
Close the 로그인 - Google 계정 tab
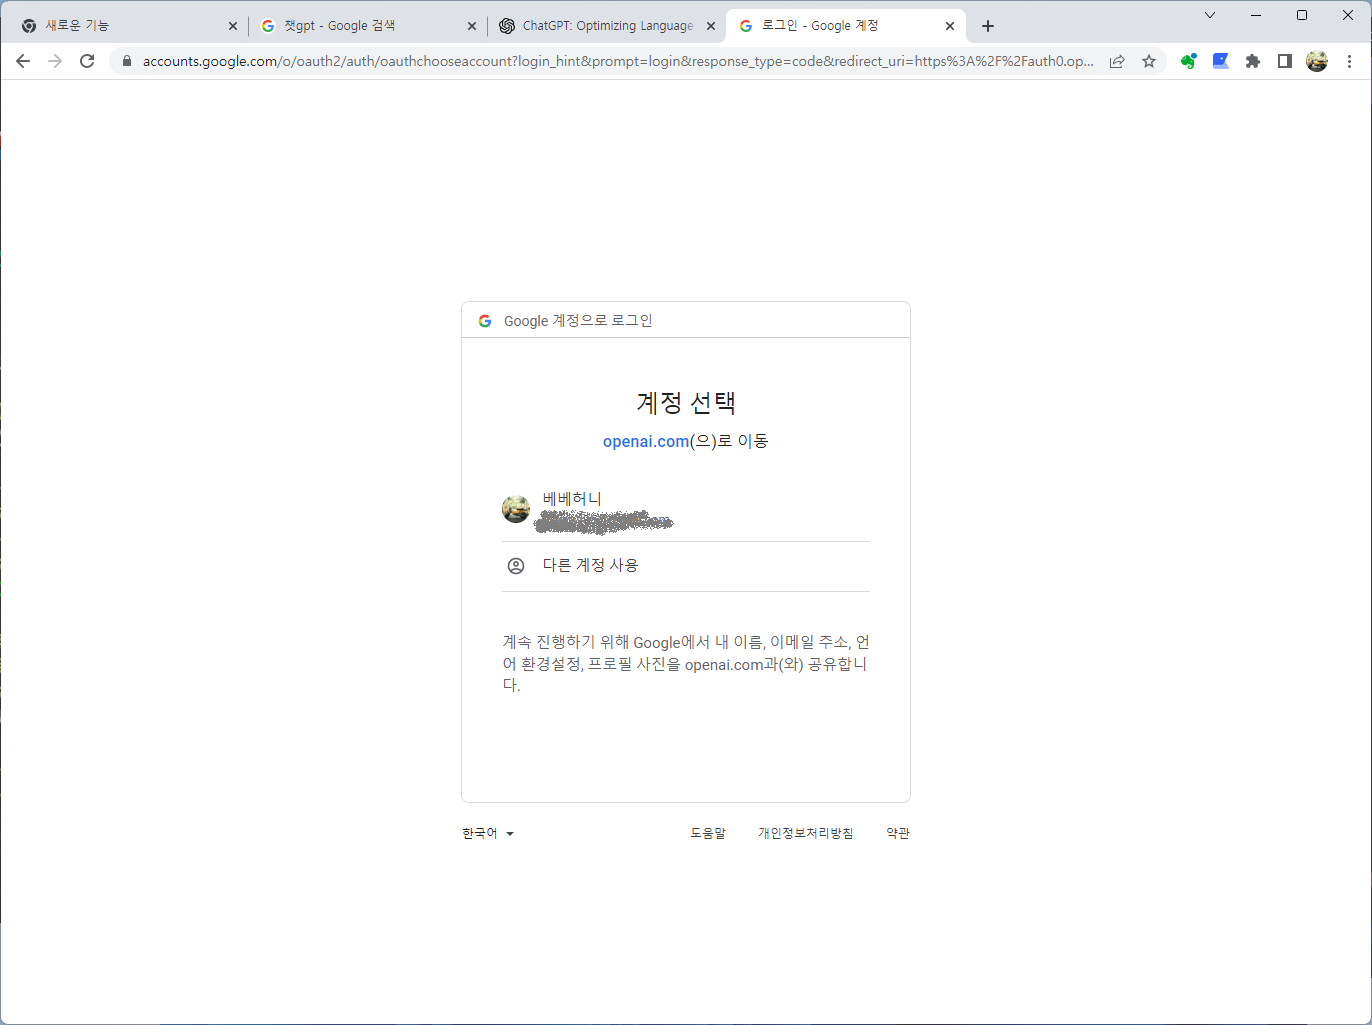950,26
